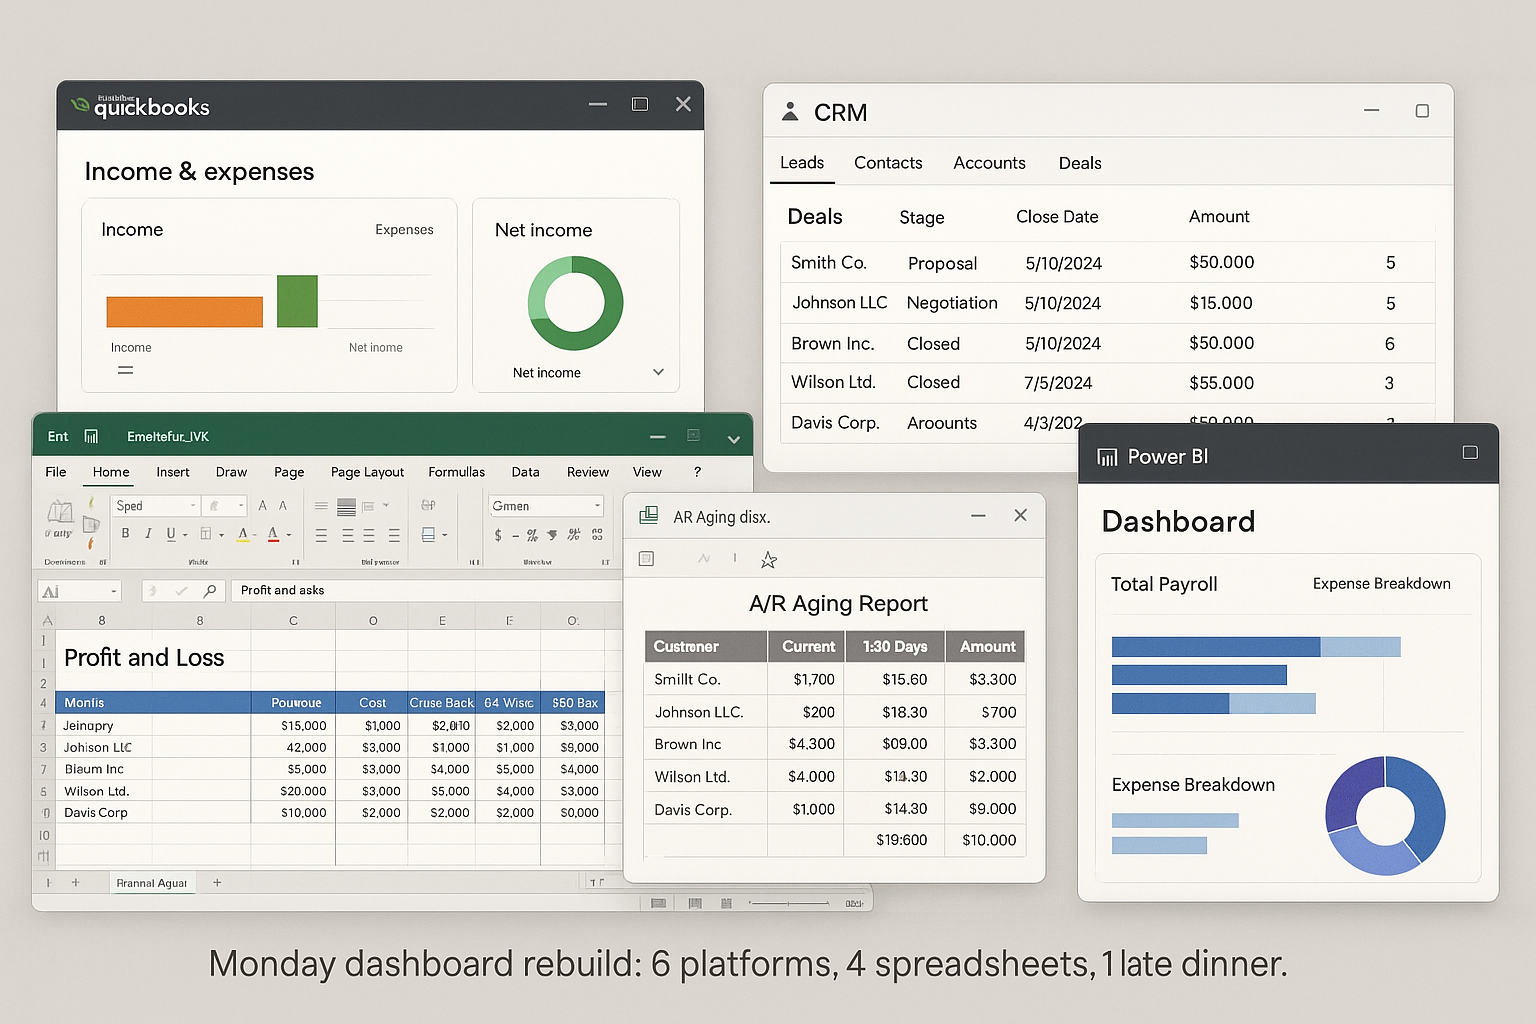Click the increase font size icon

pos(263,506)
